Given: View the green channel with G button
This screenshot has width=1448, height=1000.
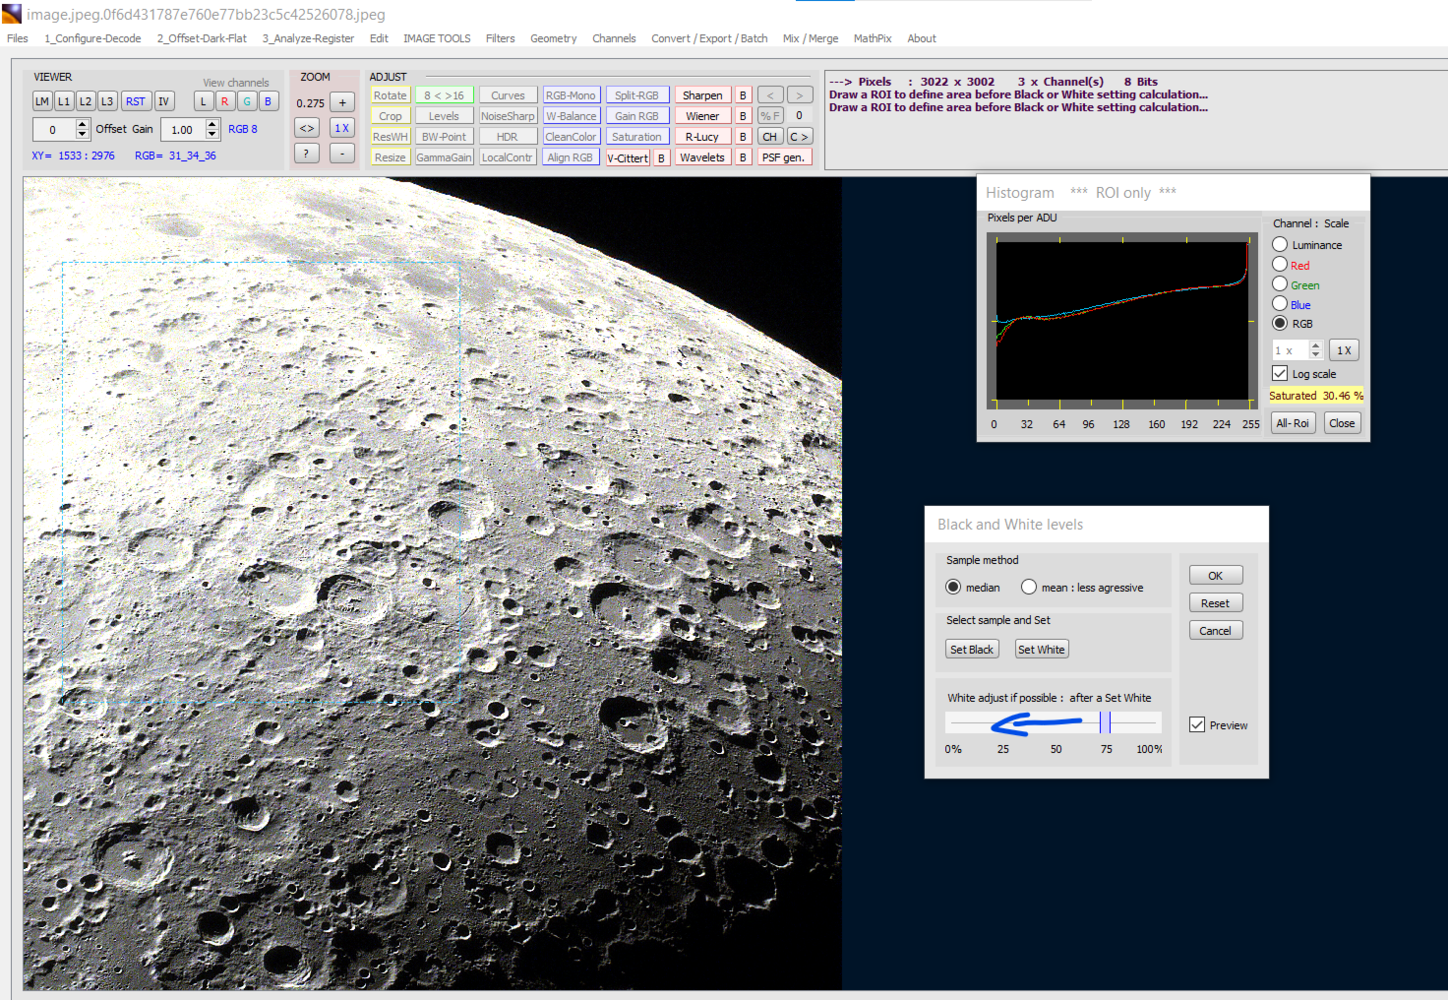Looking at the screenshot, I should pos(247,101).
